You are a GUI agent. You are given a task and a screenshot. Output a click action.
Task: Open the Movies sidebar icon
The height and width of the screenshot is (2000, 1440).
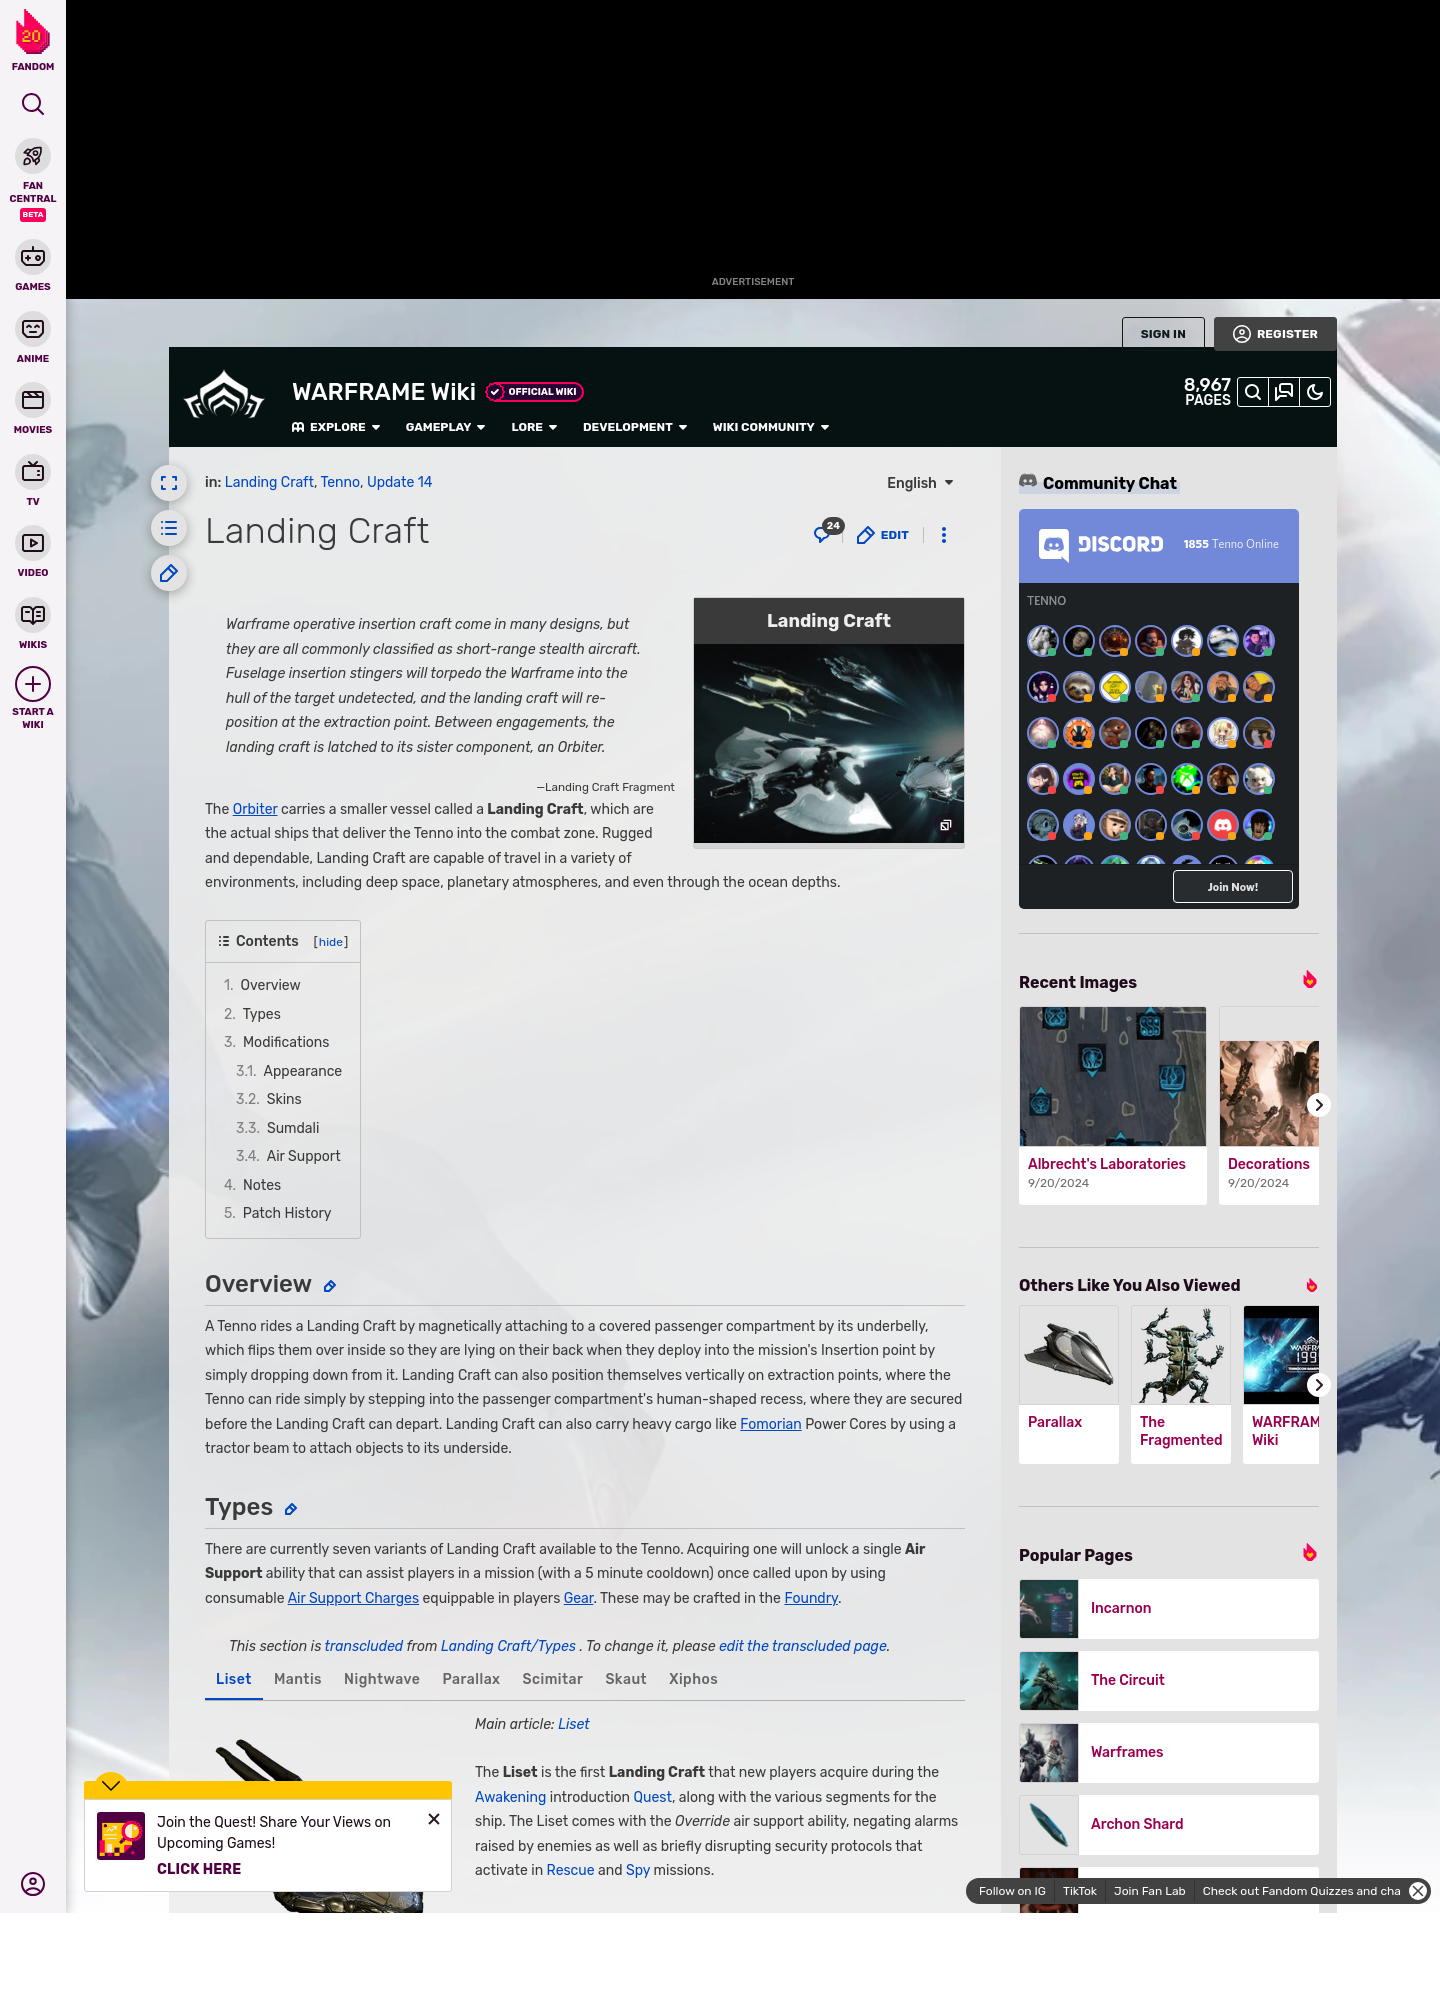[33, 400]
